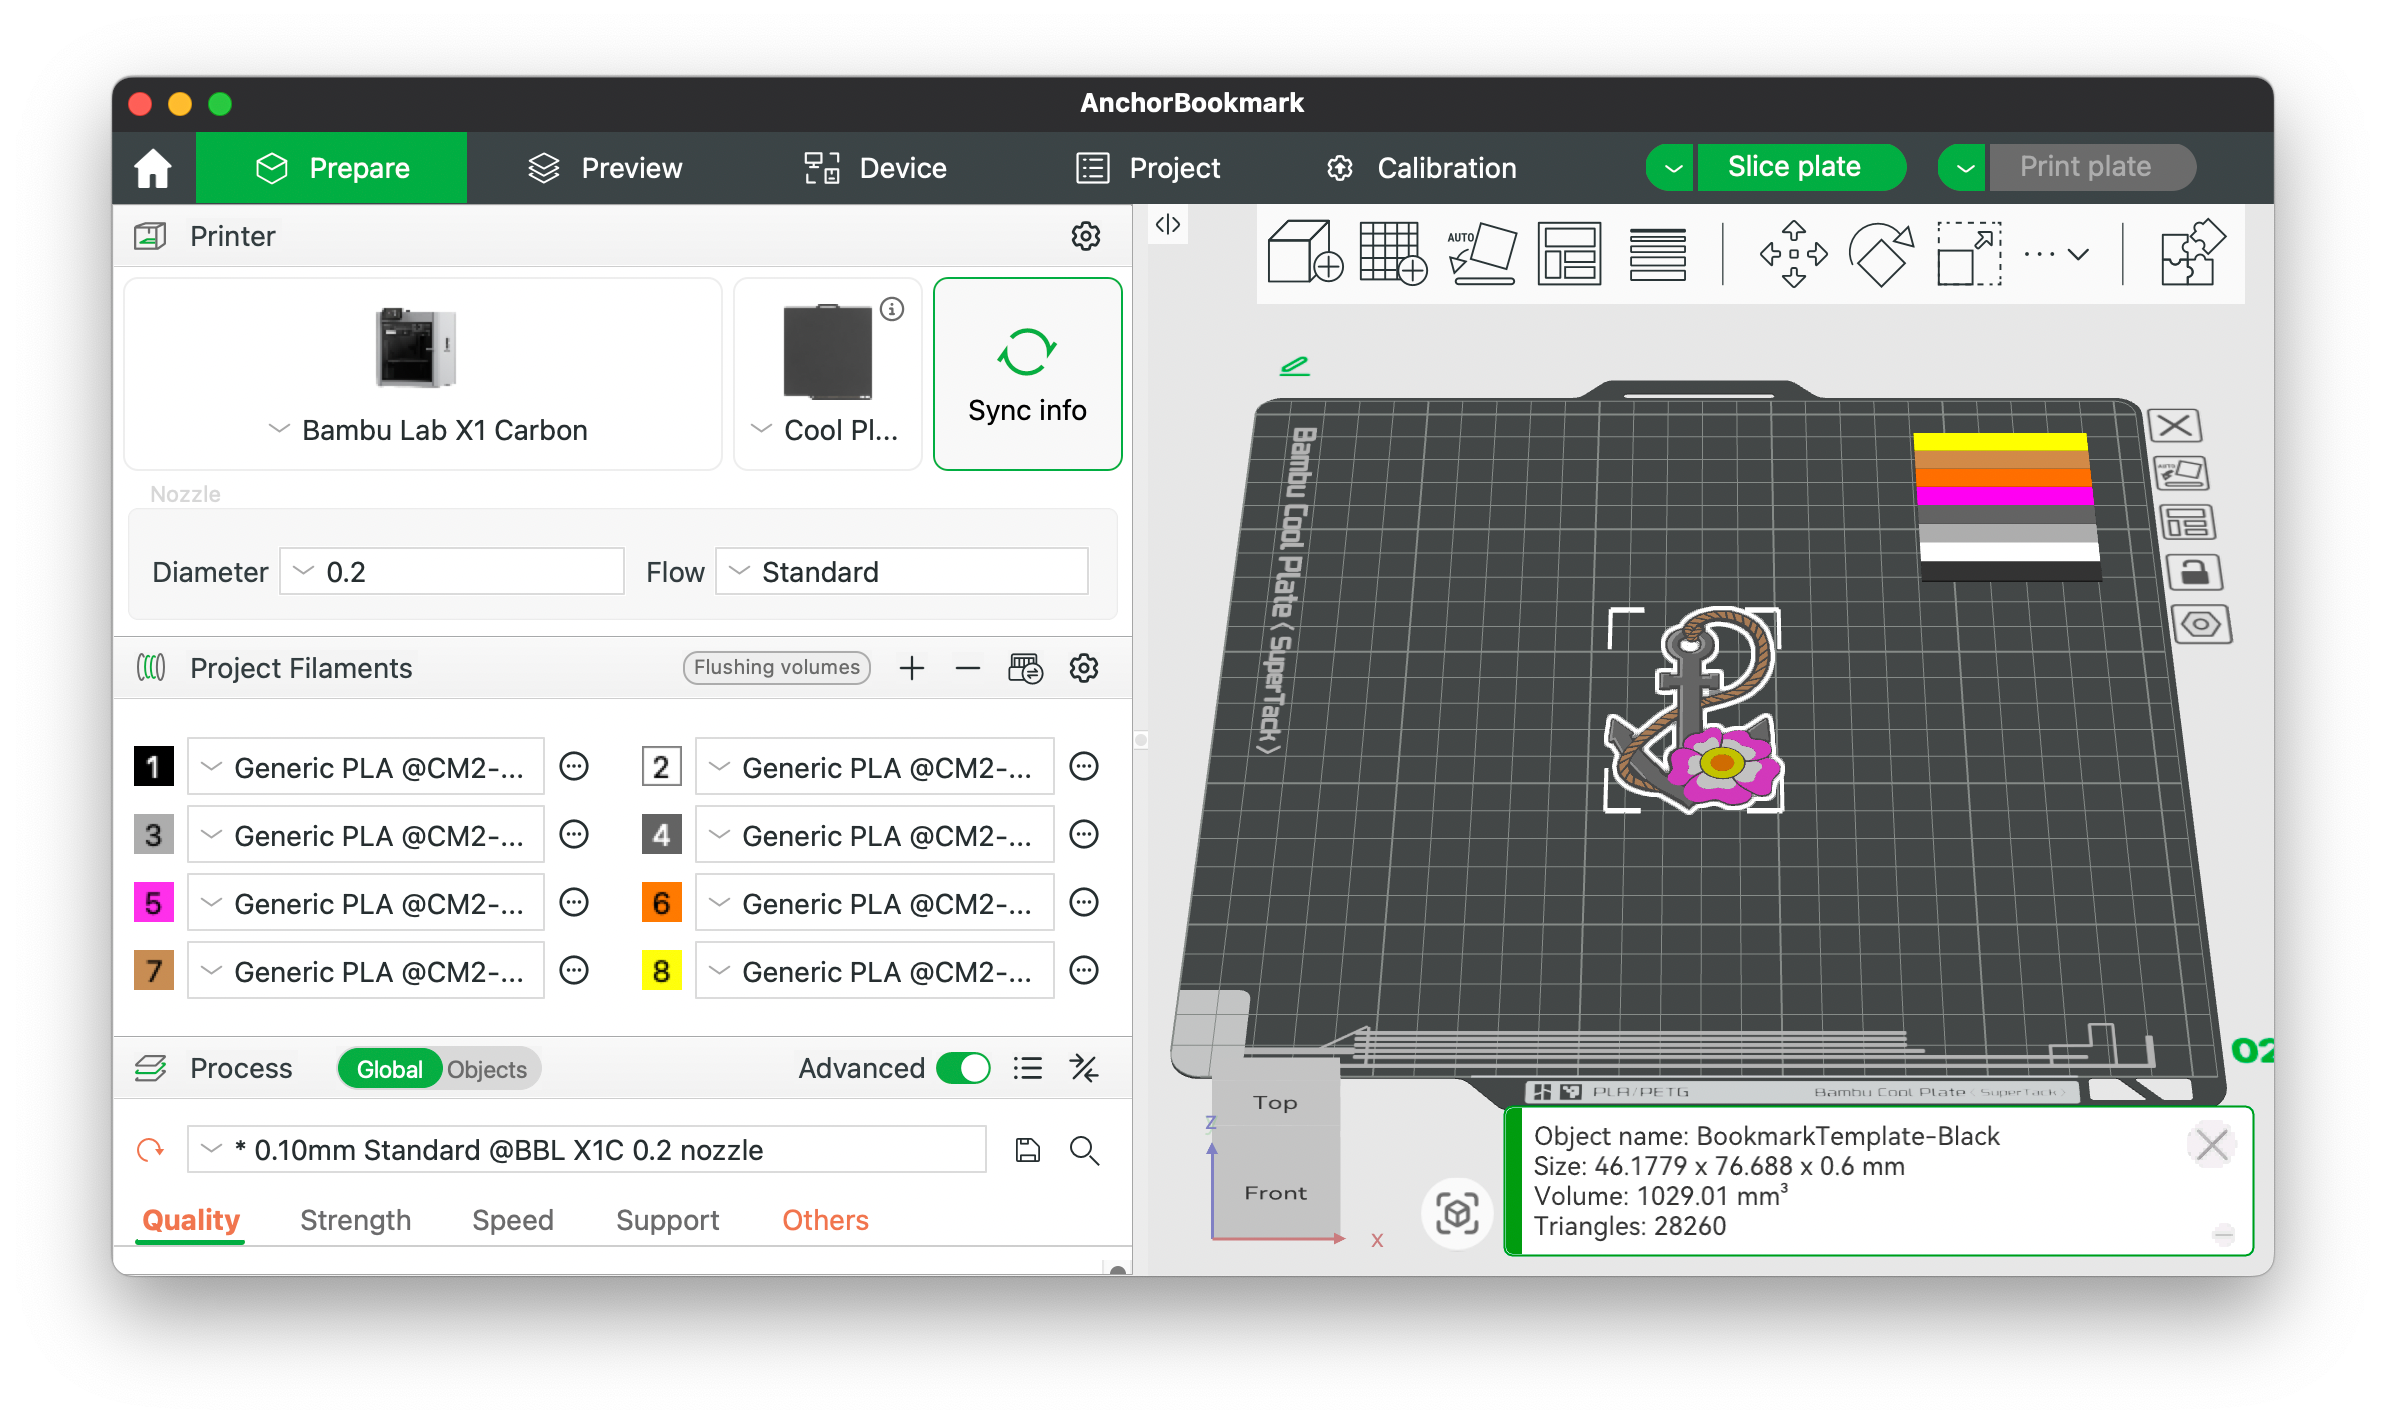Select the Rotate tool in toolbar
2386x1424 pixels.
click(1880, 253)
